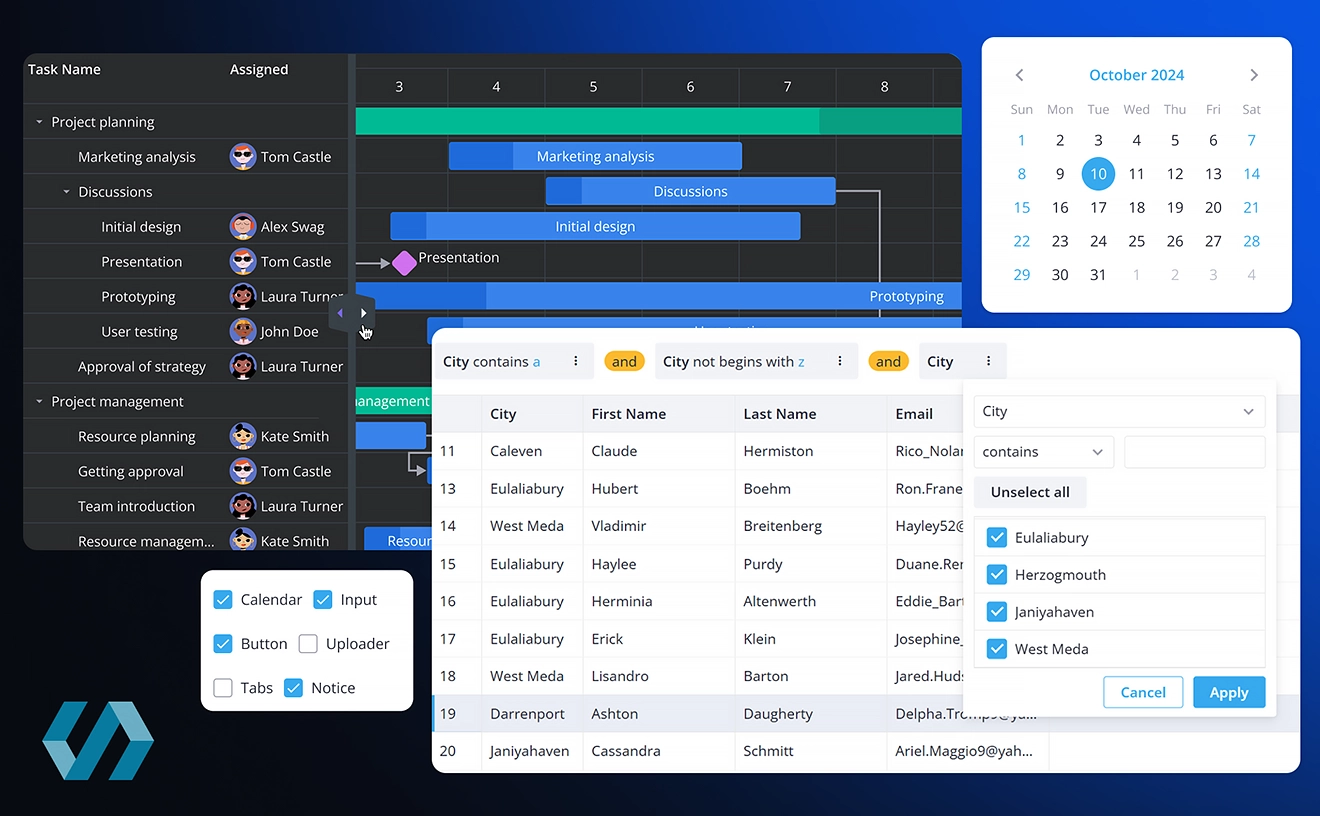Click the filter value input field
The height and width of the screenshot is (816, 1320).
pyautogui.click(x=1195, y=452)
